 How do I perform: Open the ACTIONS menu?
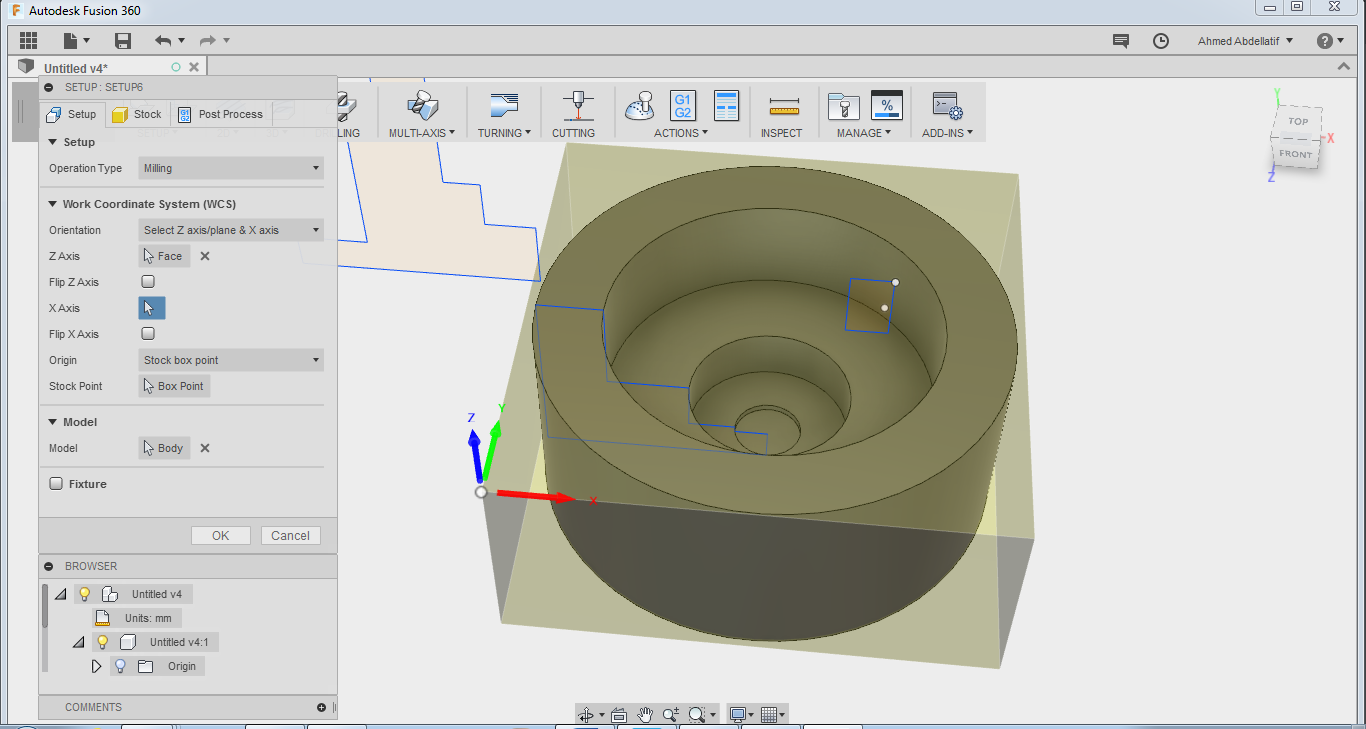(680, 133)
